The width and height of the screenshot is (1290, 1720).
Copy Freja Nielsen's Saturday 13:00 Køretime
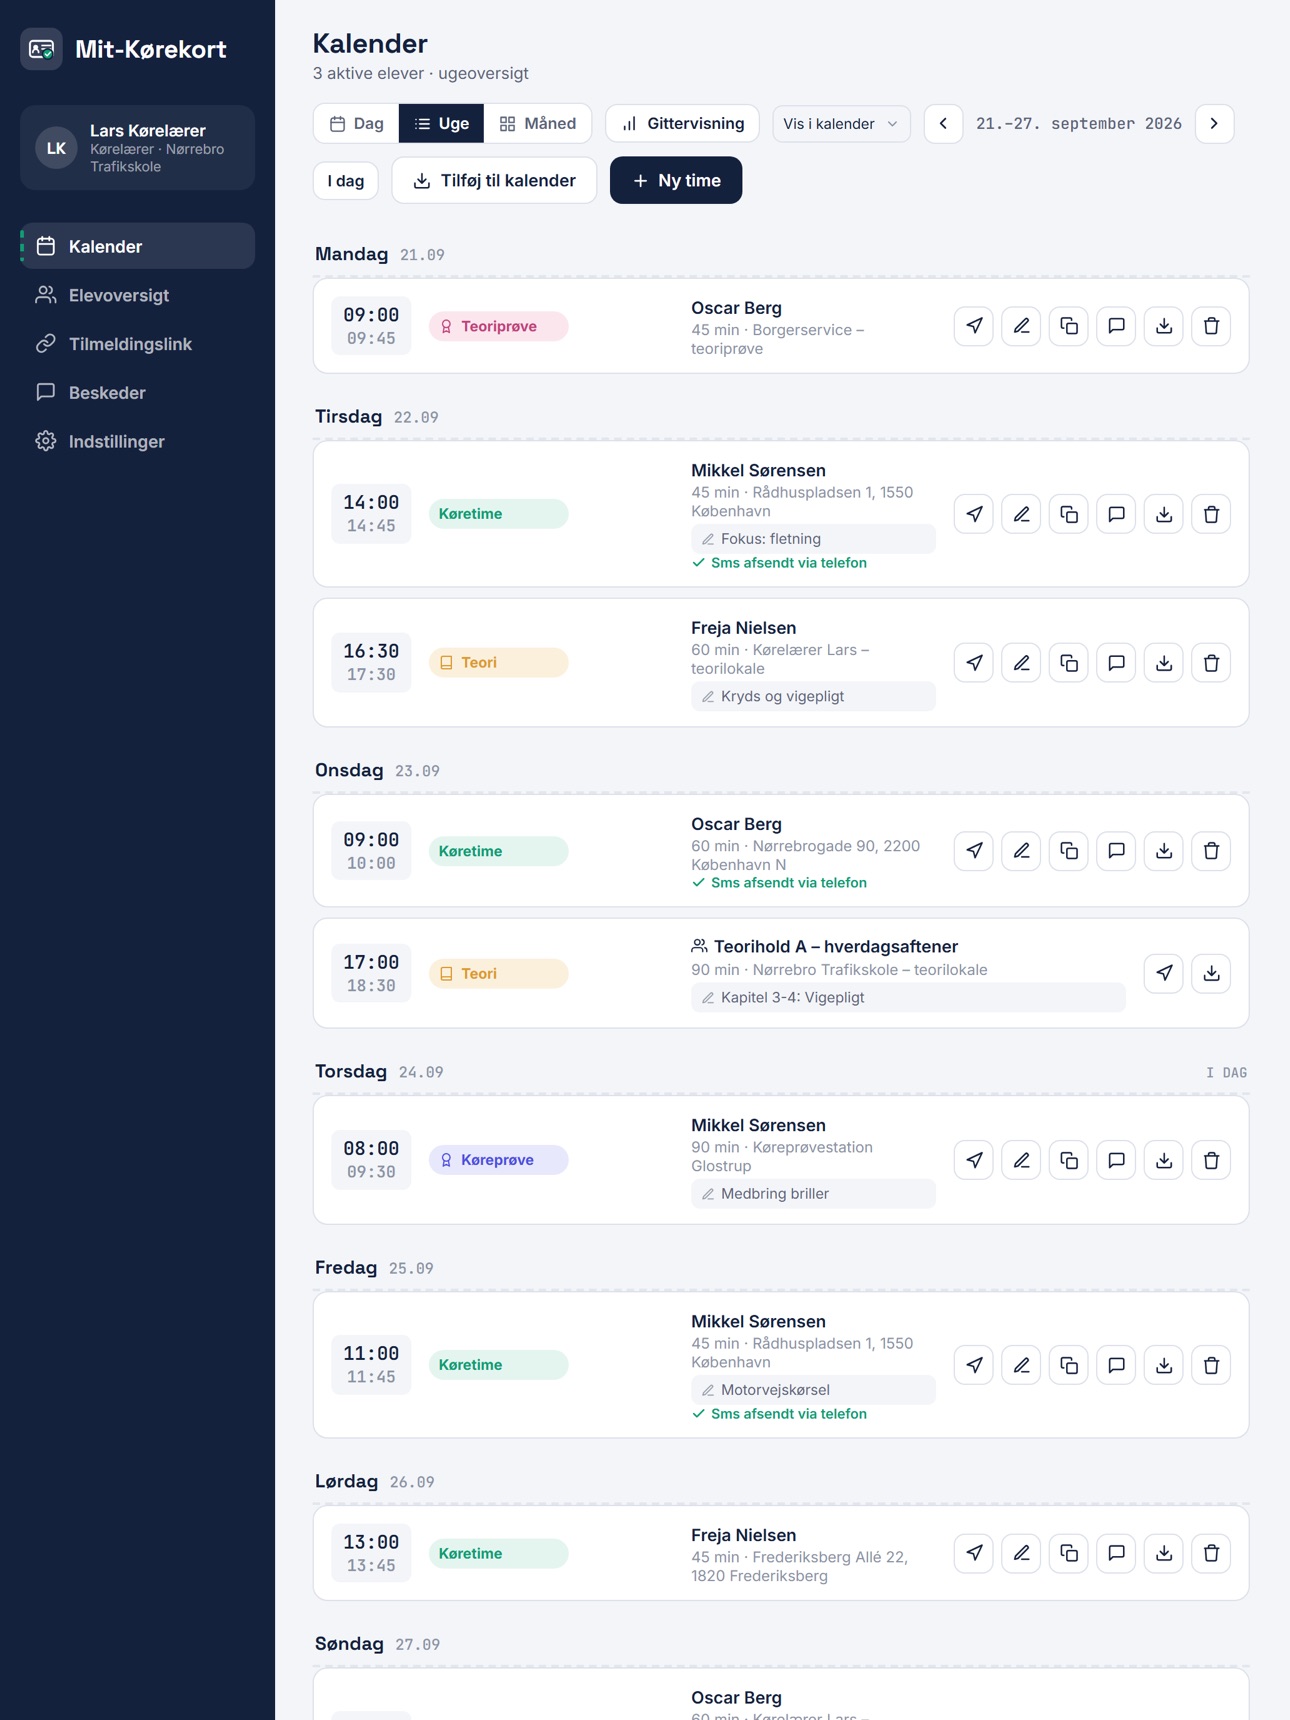(x=1068, y=1553)
